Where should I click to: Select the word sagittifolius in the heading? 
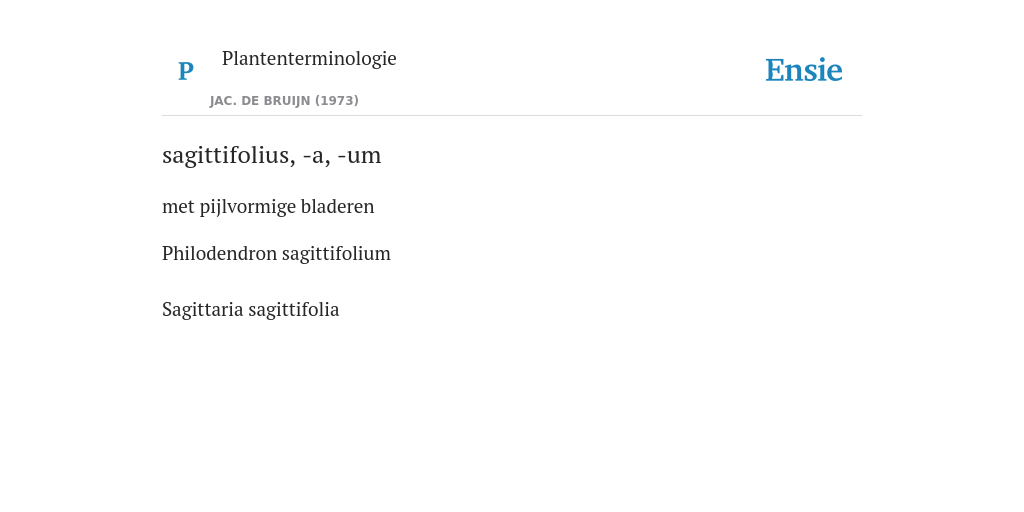tap(225, 155)
